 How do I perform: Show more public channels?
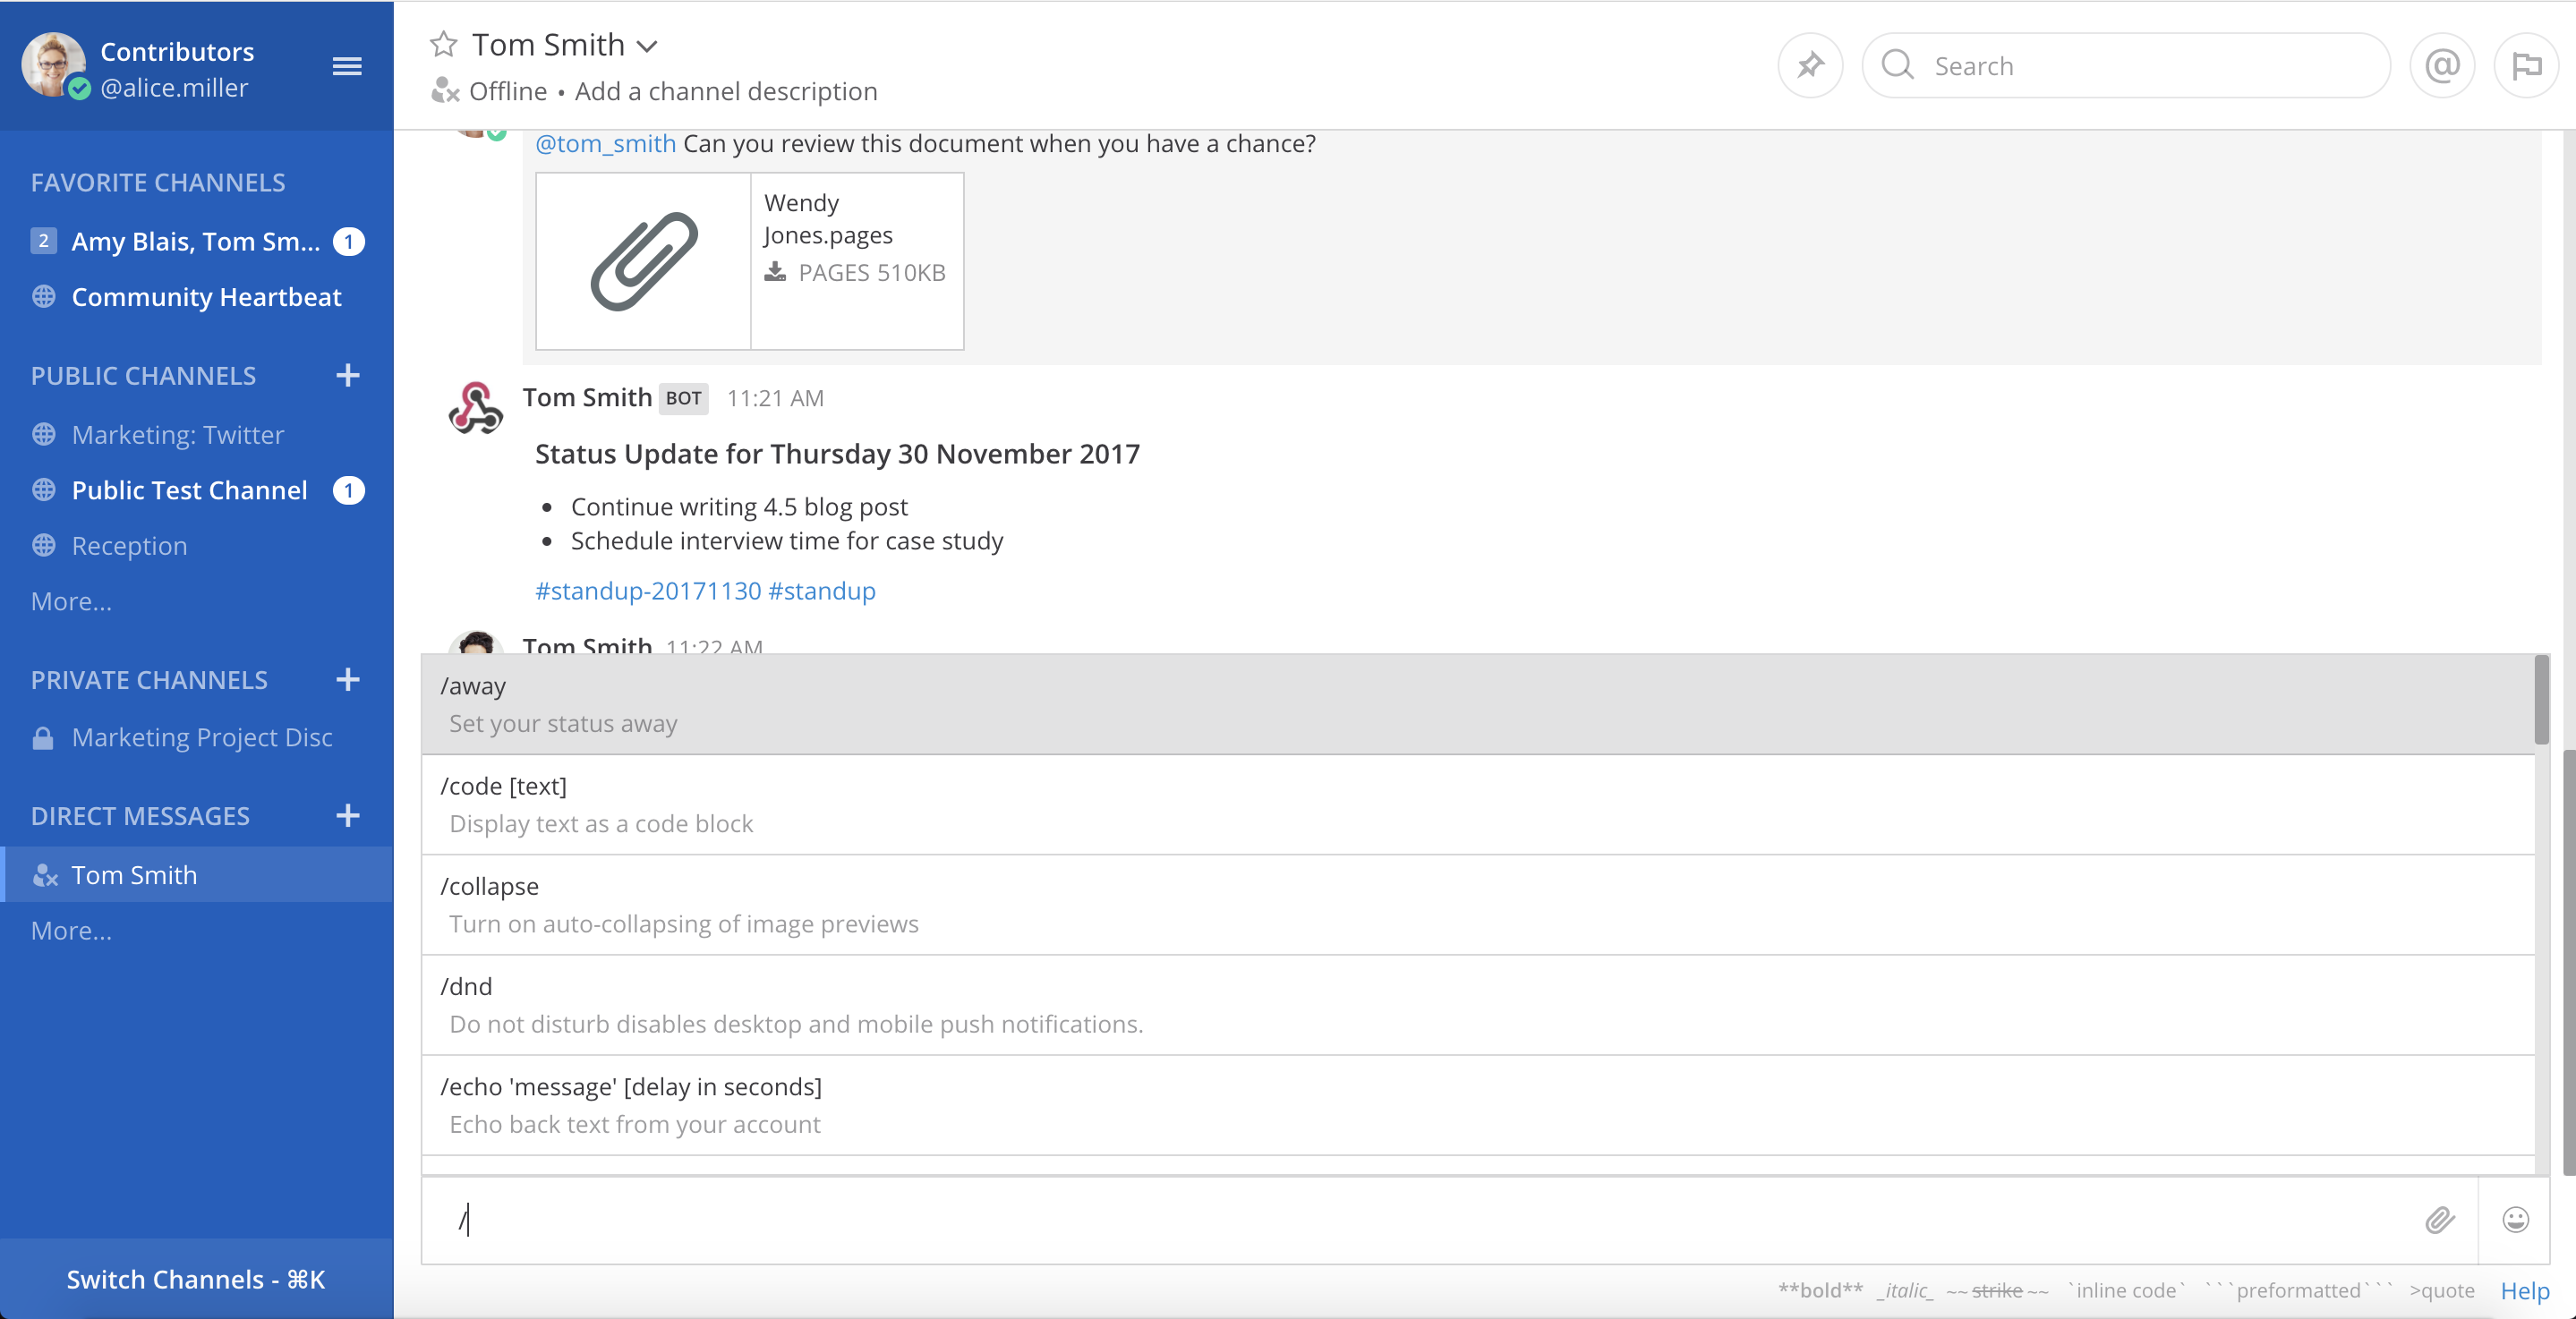[x=71, y=601]
